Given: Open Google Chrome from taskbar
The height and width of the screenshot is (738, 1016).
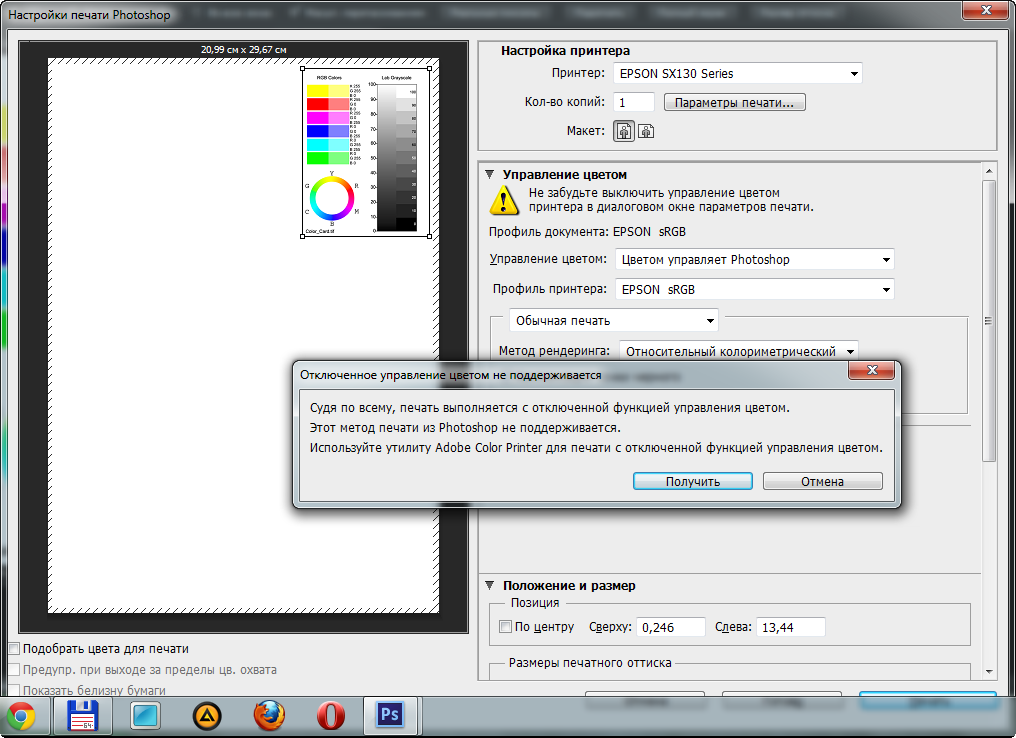Looking at the screenshot, I should pos(20,717).
